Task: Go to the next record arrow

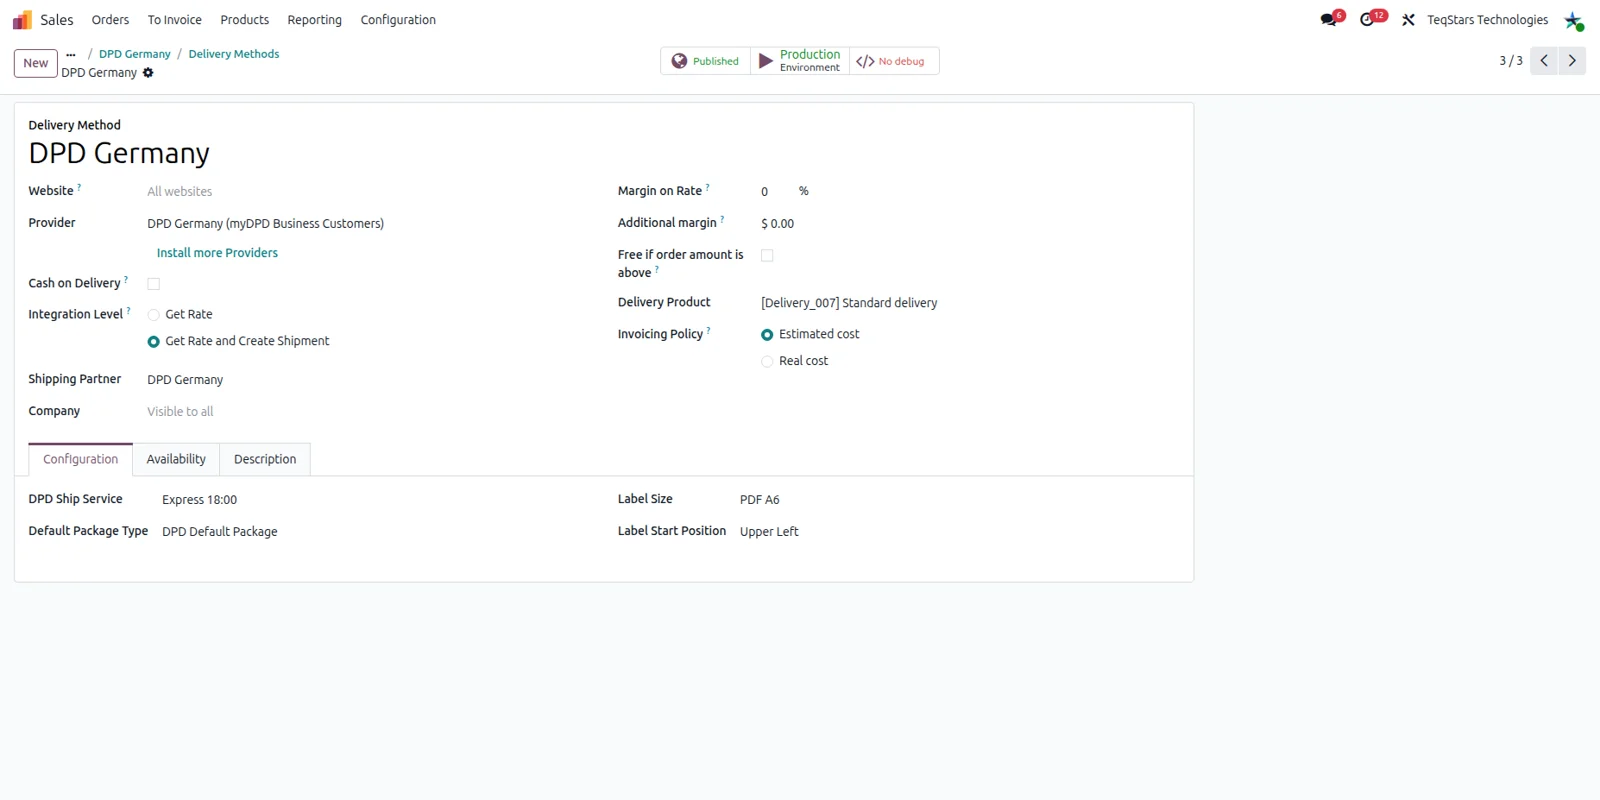Action: click(x=1572, y=61)
